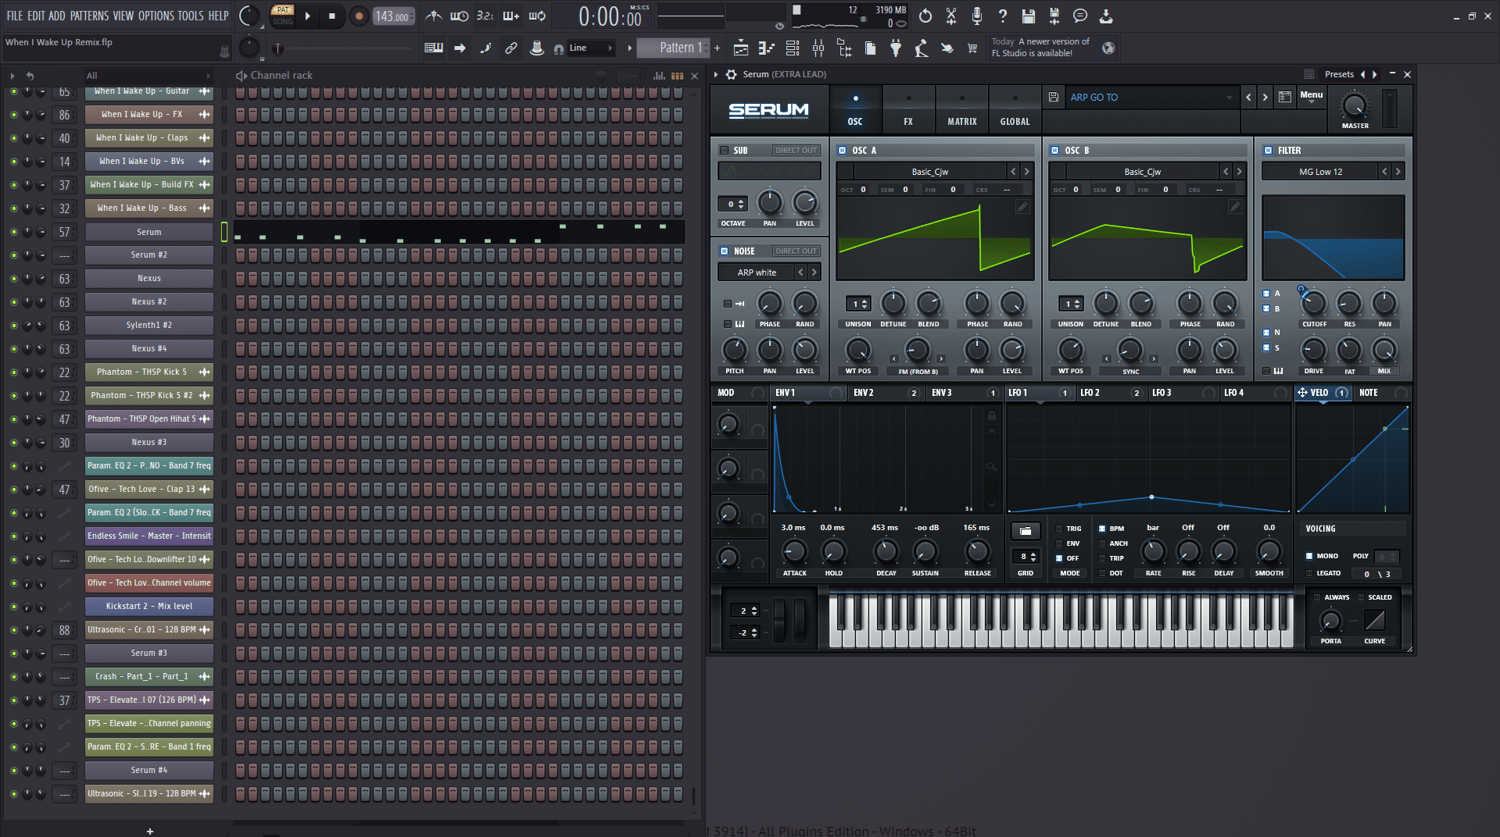Open the Pattern 1 selector

(675, 47)
